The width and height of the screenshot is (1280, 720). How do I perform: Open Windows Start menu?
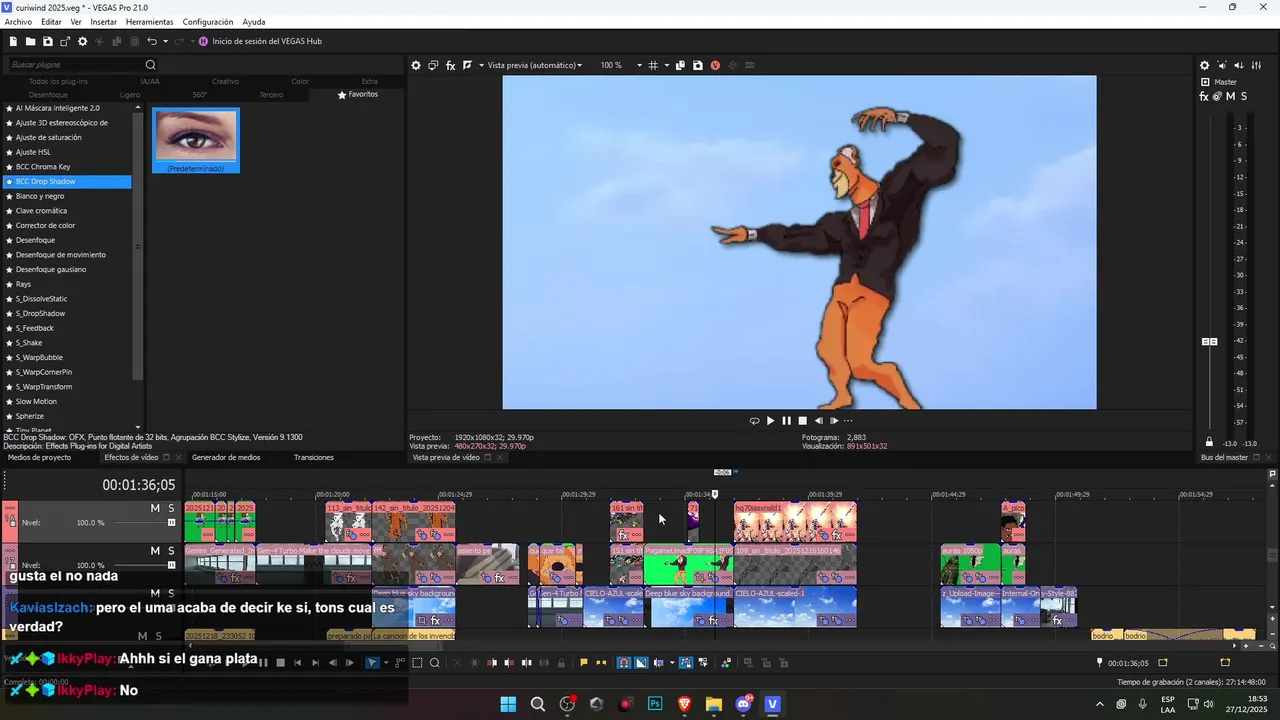508,704
